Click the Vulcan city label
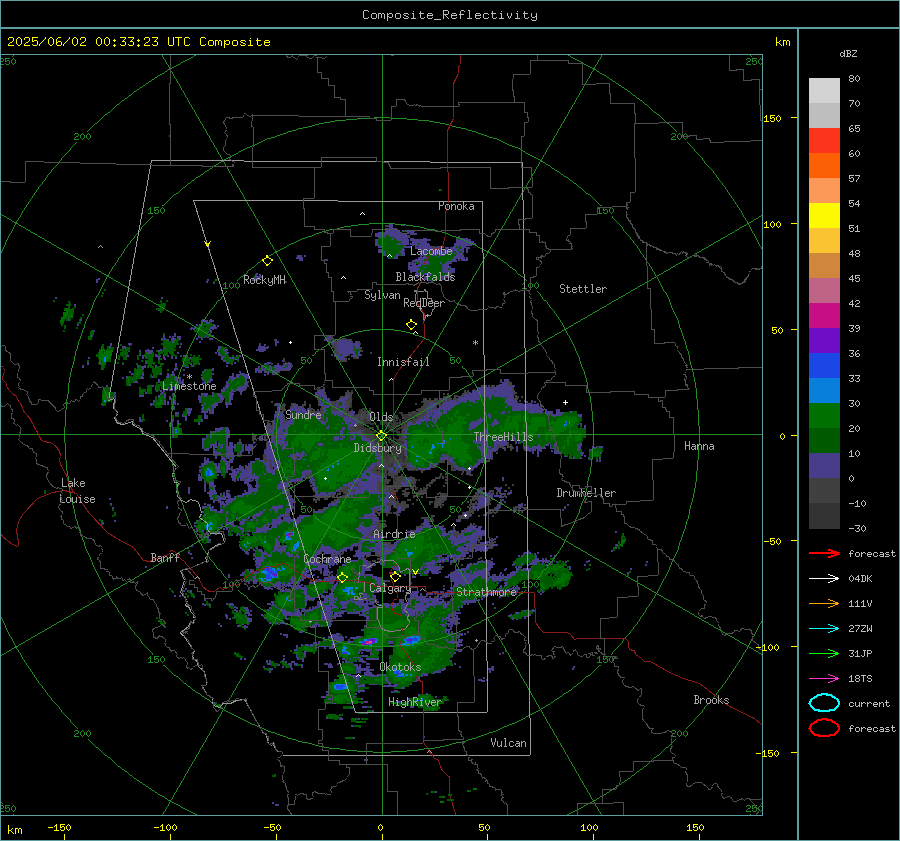Screen dimensions: 900x841 pyautogui.click(x=509, y=743)
